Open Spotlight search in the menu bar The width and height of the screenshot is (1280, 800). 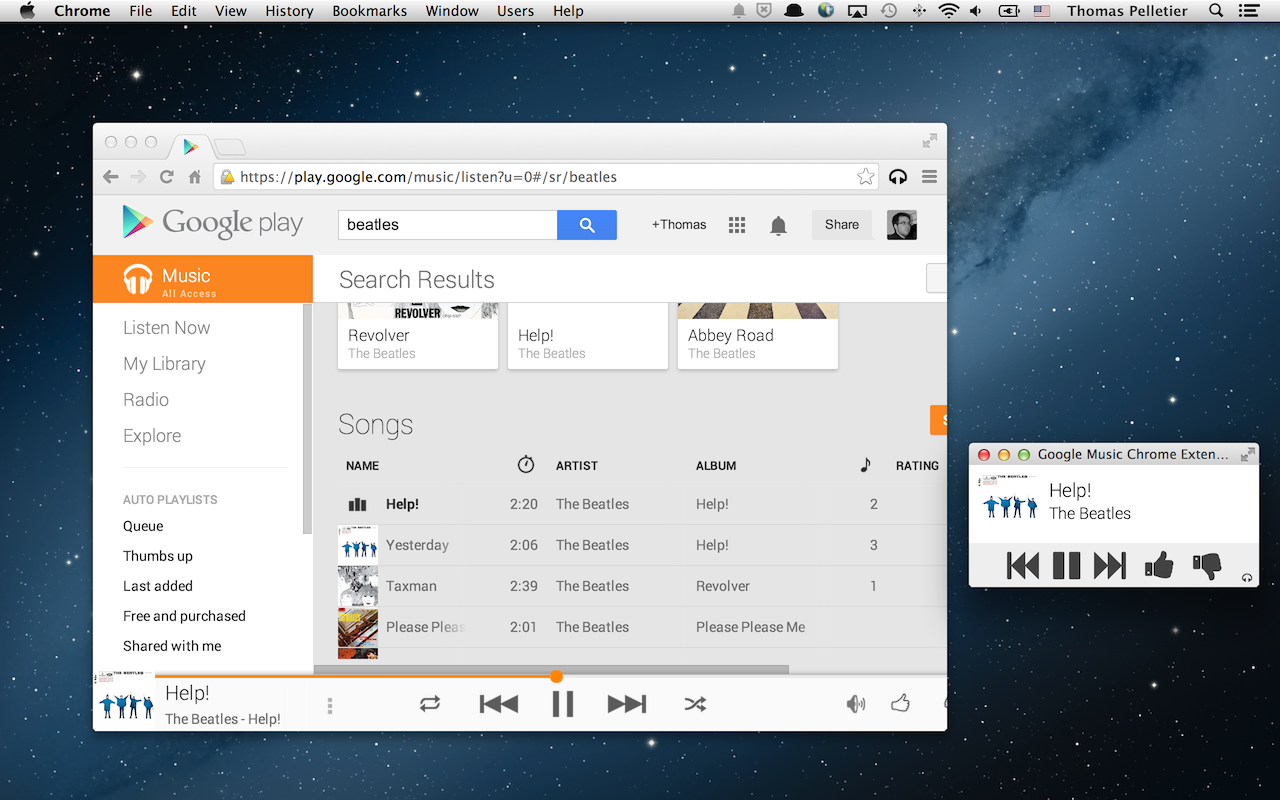[1216, 11]
